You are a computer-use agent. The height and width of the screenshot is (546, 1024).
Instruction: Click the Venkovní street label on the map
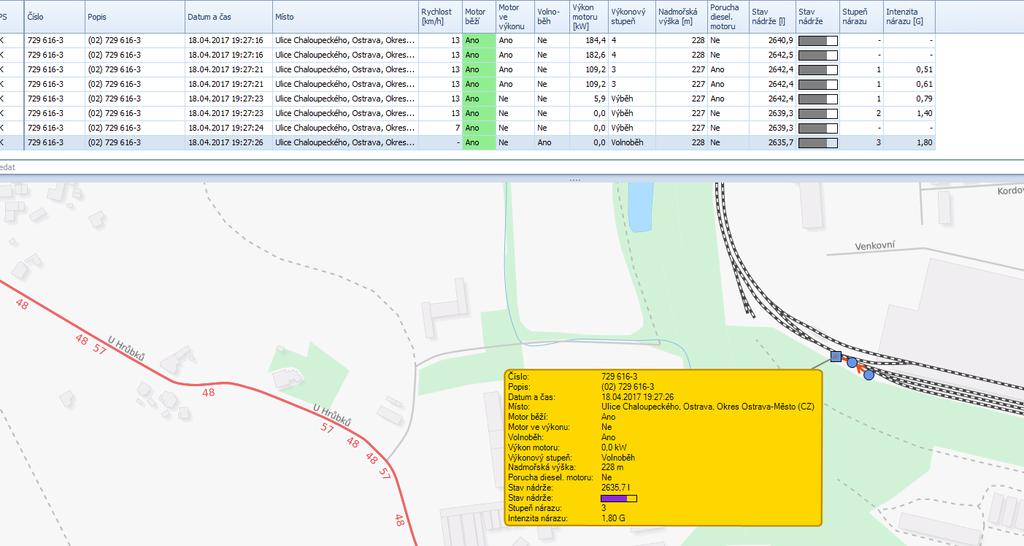pyautogui.click(x=875, y=246)
